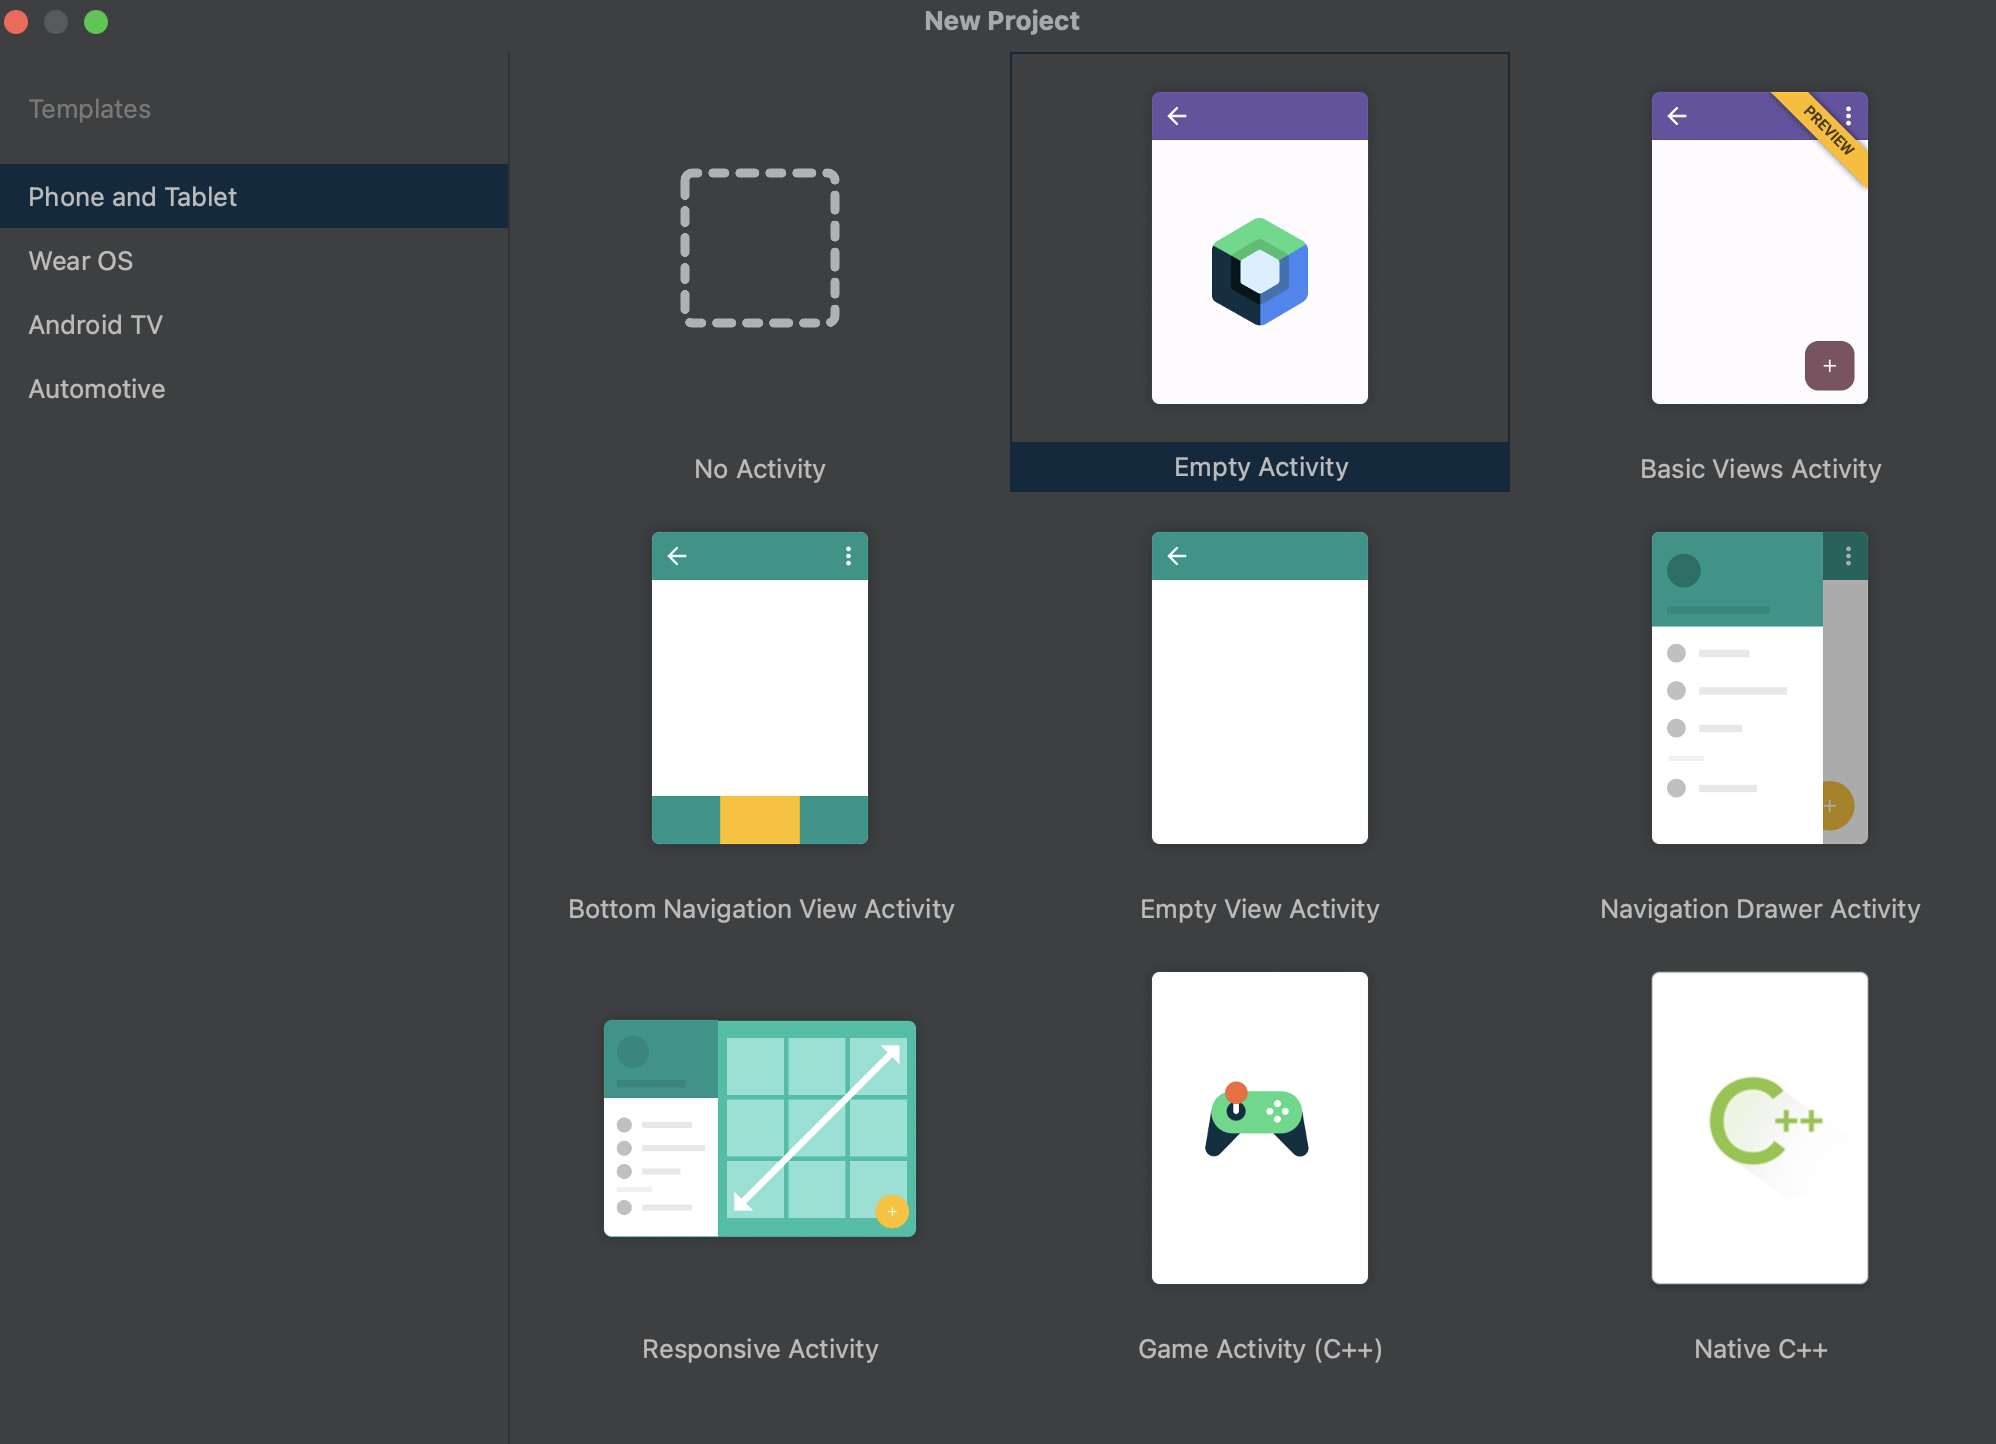The image size is (1996, 1444).
Task: Expand the Wear OS template options
Action: coord(81,260)
